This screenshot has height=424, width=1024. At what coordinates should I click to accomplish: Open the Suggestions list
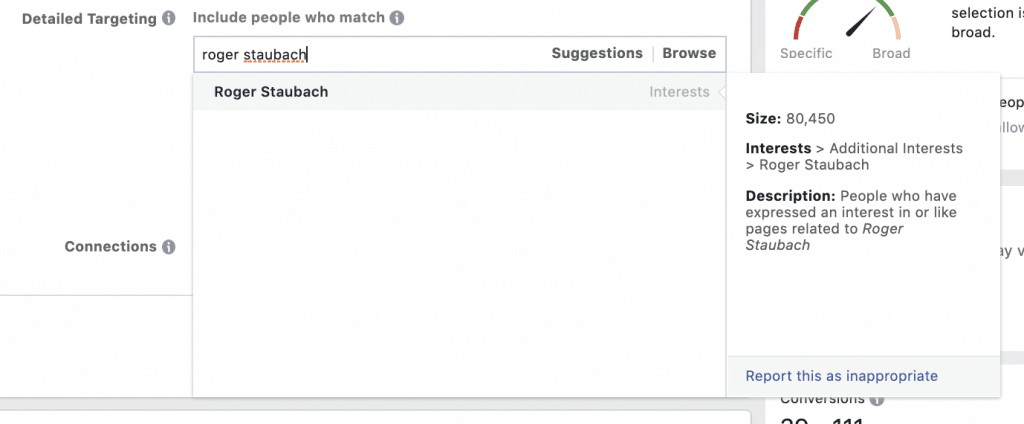click(x=597, y=54)
